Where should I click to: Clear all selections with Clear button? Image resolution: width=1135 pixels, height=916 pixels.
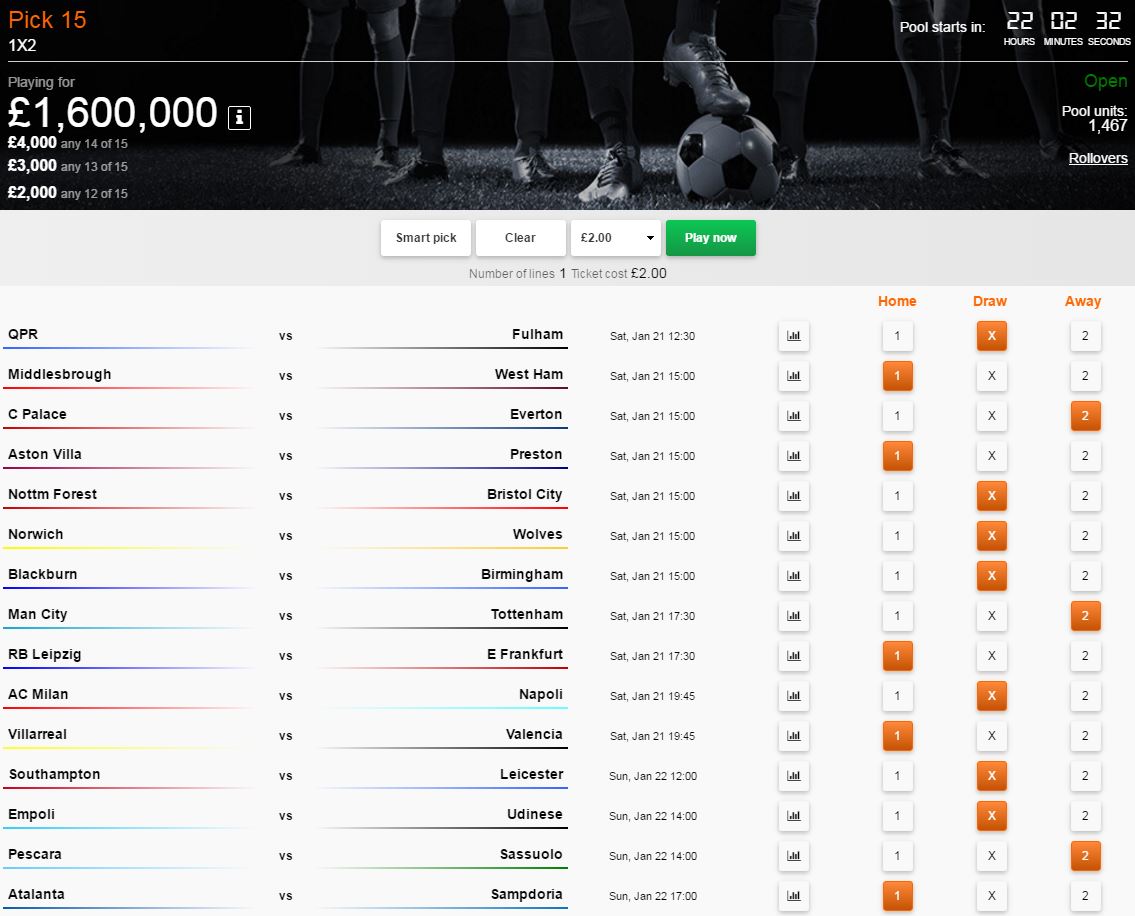tap(520, 238)
